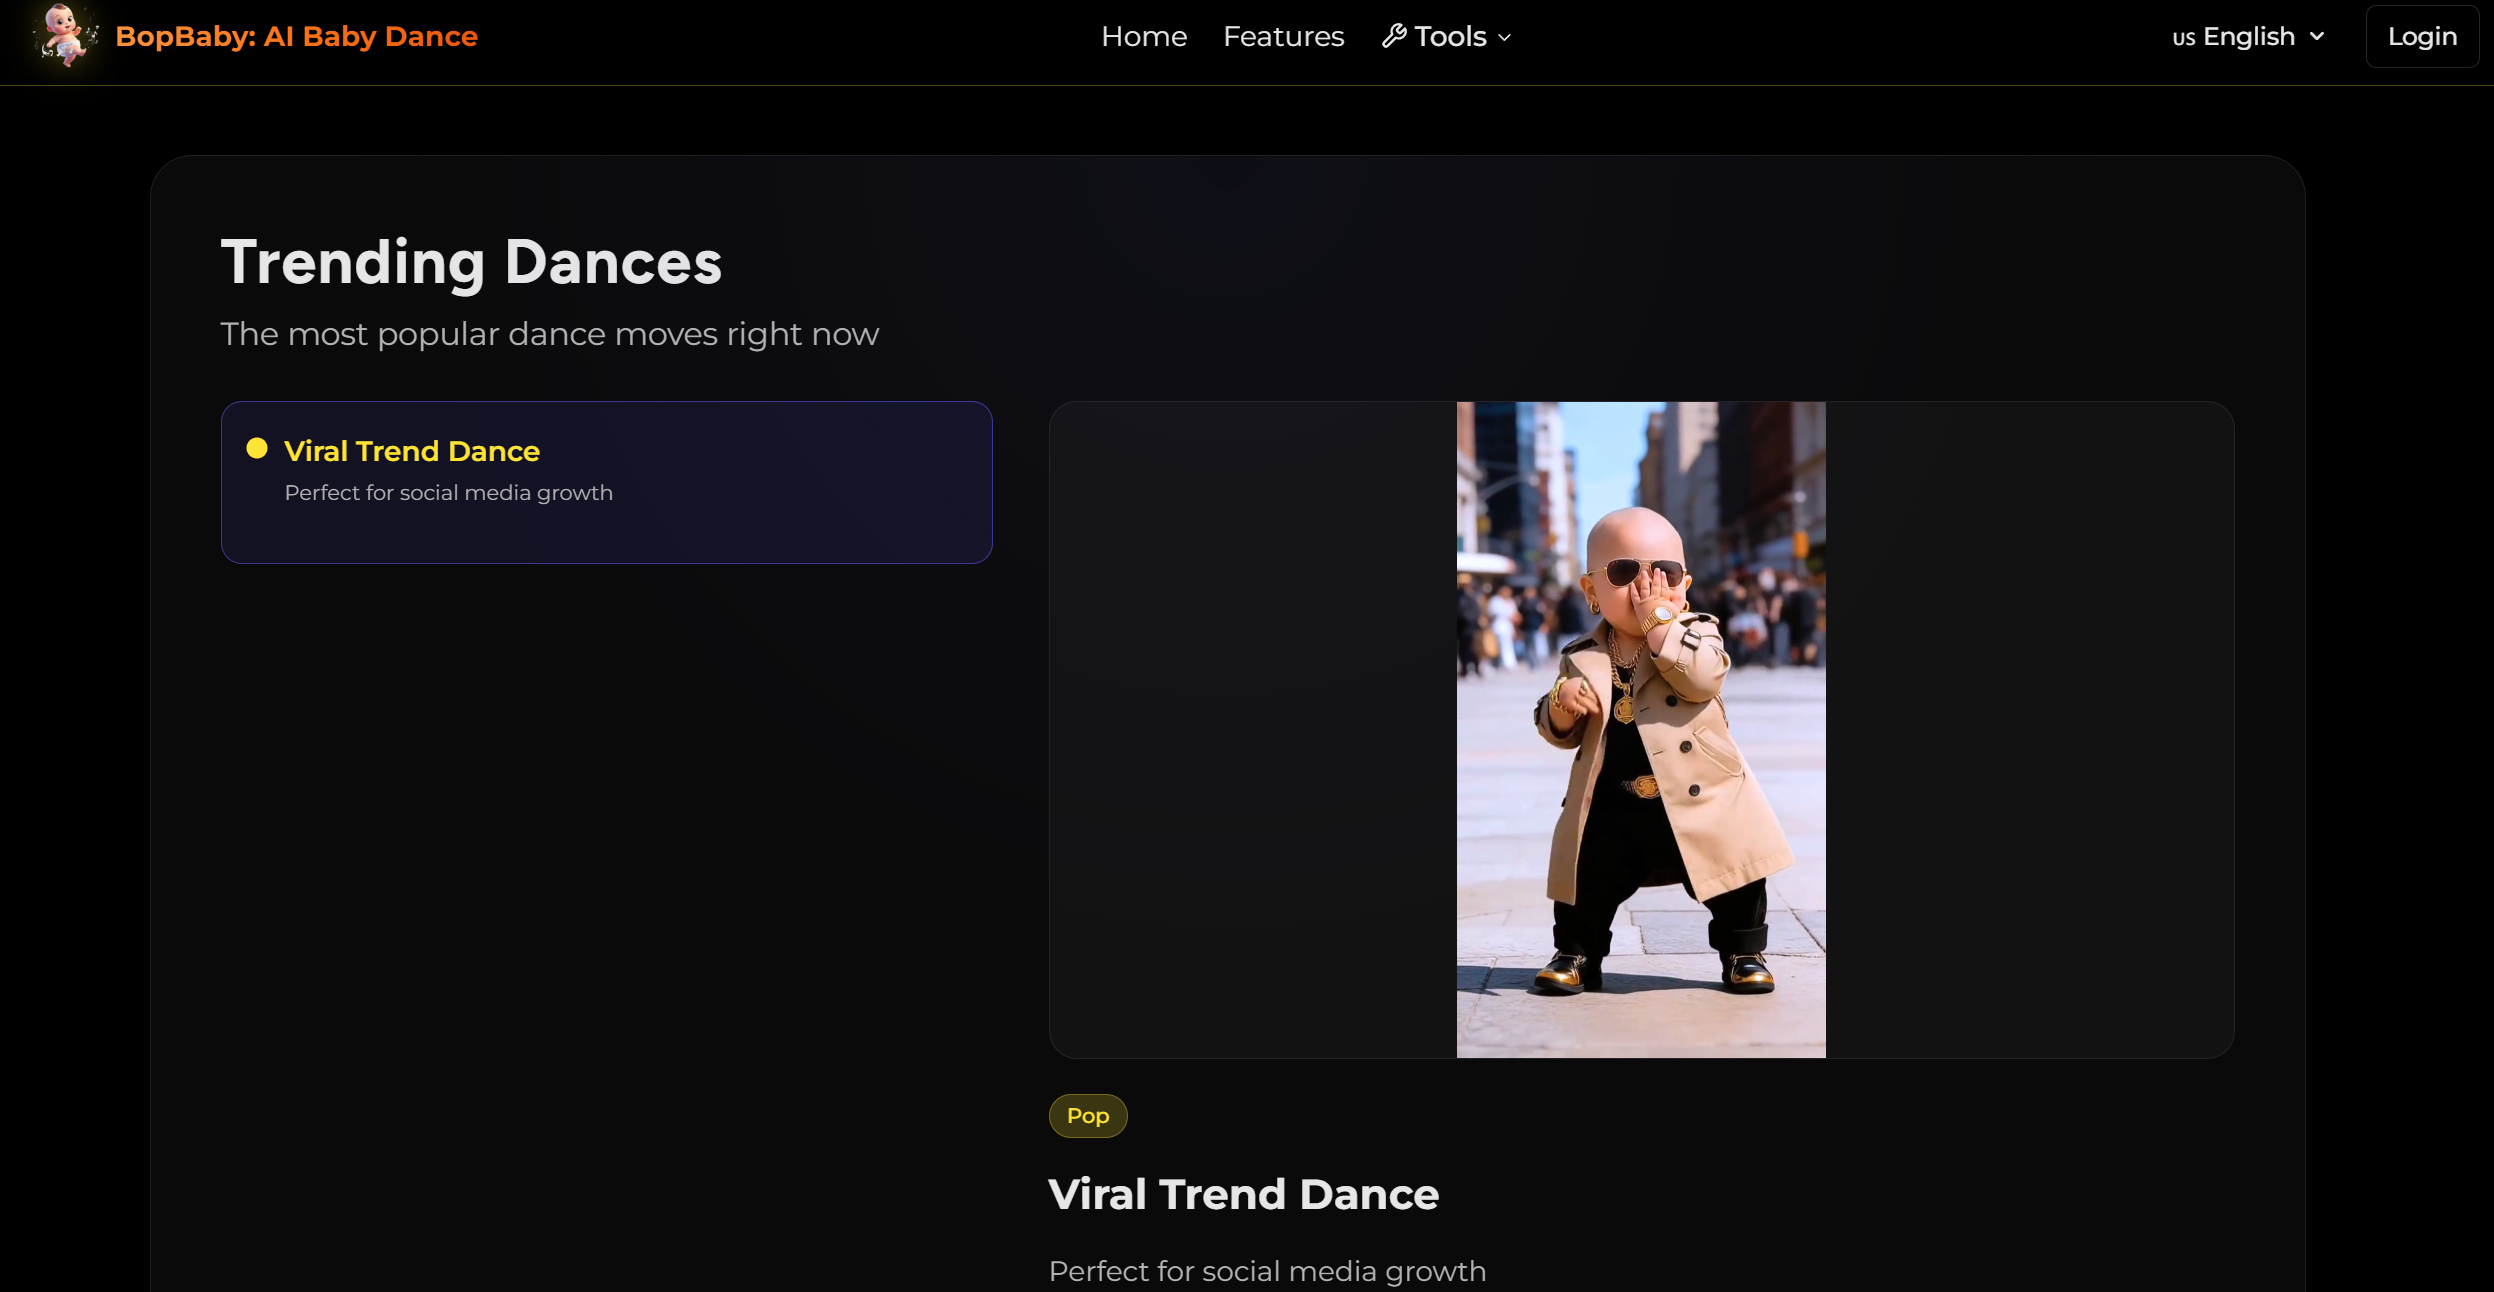Screen dimensions: 2494x1292
Task: Click the Pop genre badge
Action: point(1087,1115)
